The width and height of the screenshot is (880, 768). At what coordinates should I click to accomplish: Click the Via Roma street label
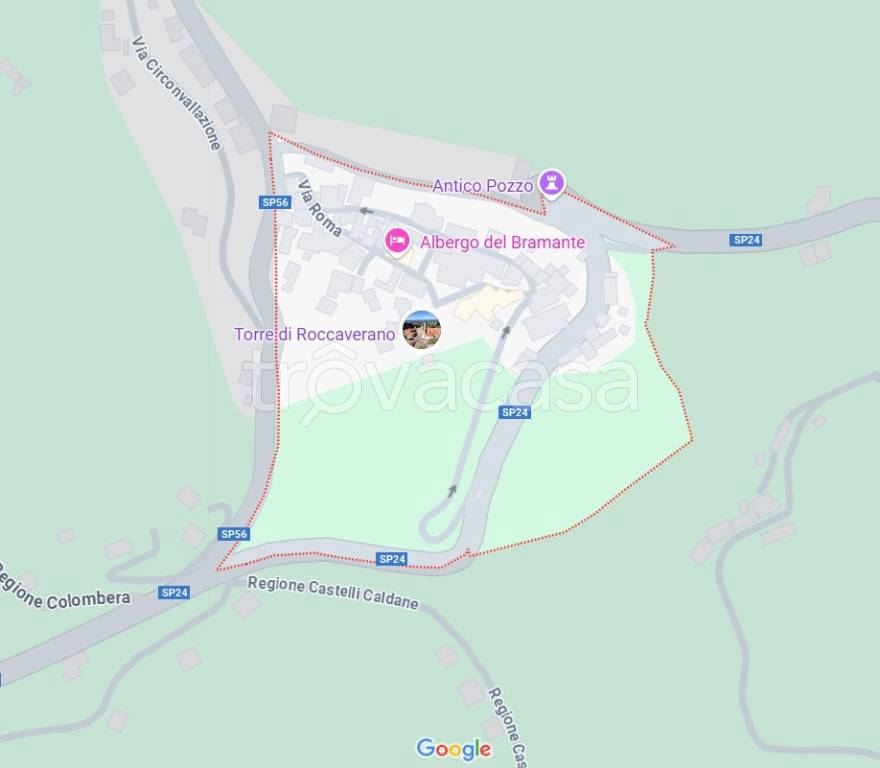pyautogui.click(x=319, y=208)
